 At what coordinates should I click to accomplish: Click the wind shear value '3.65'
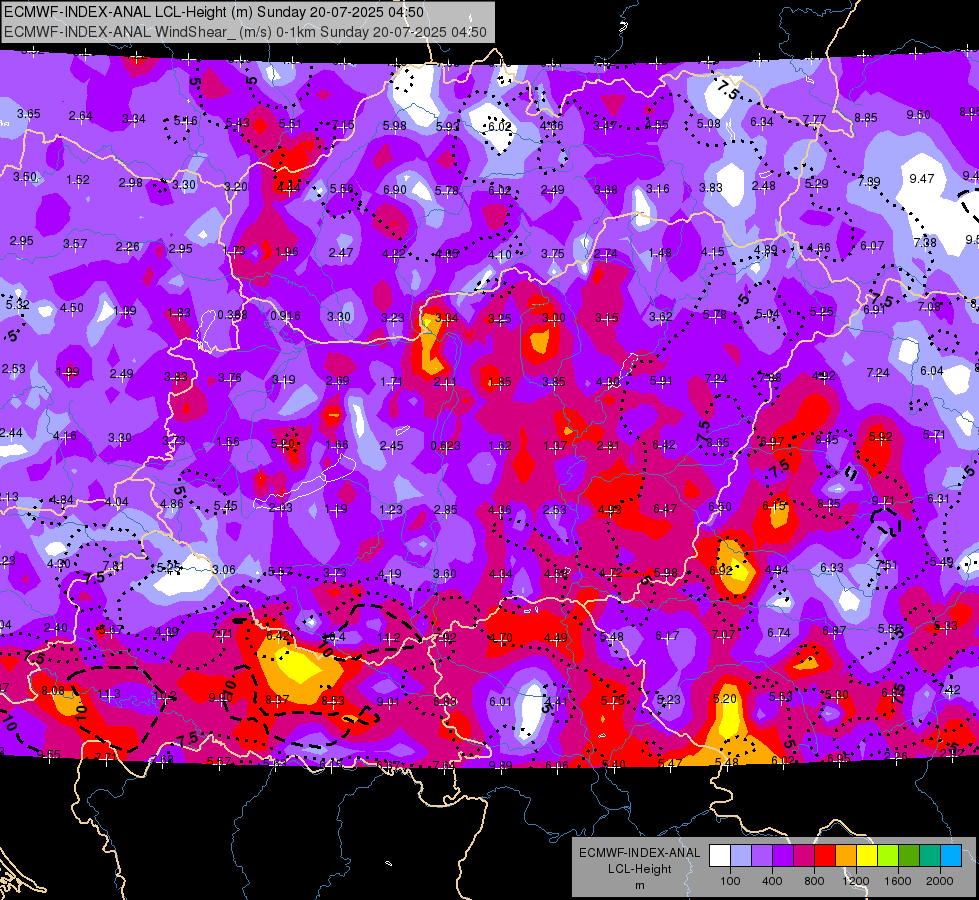tap(29, 114)
